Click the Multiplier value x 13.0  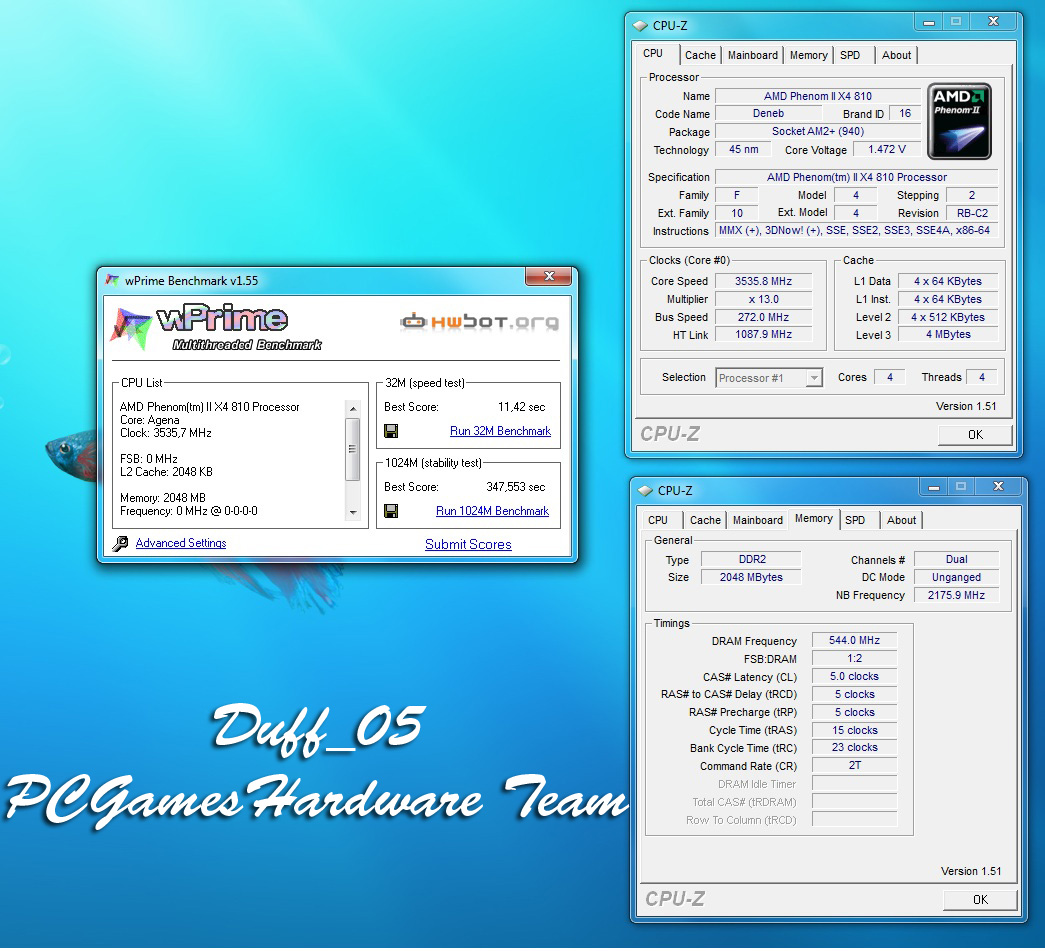click(x=763, y=299)
